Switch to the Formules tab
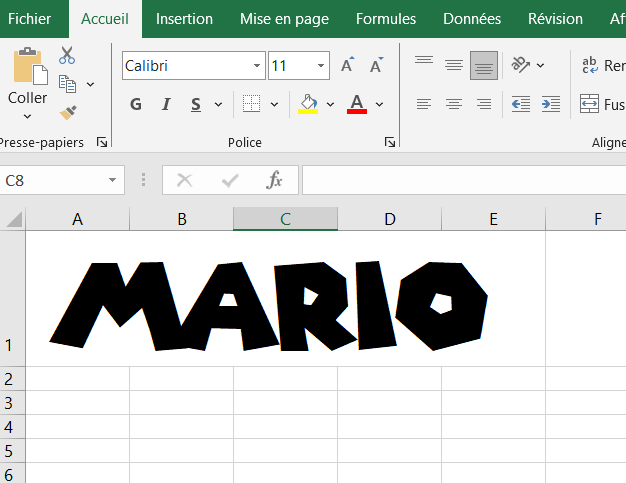 point(386,19)
